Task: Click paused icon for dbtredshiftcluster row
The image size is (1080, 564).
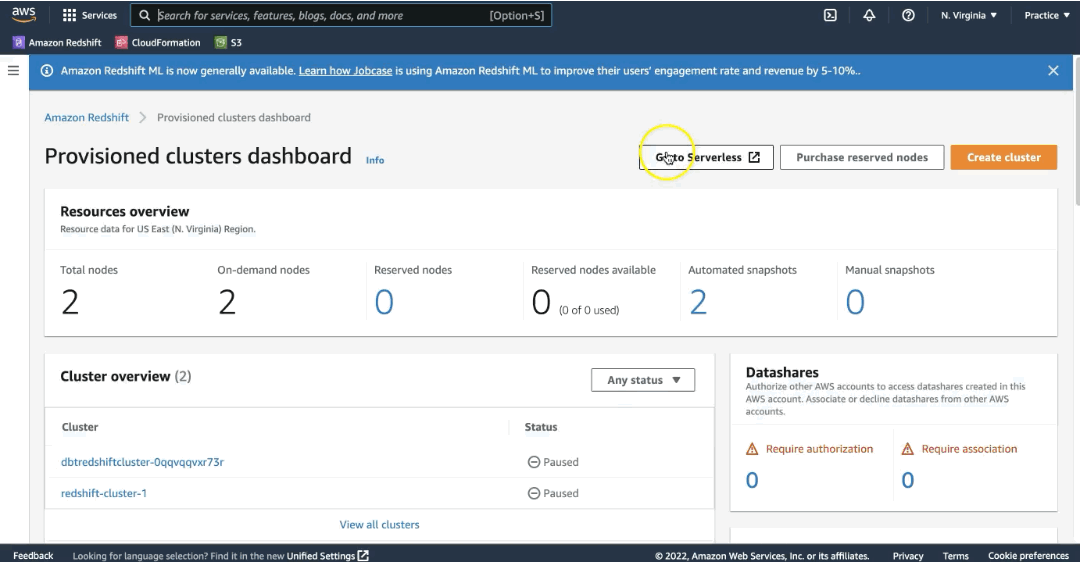Action: (534, 462)
